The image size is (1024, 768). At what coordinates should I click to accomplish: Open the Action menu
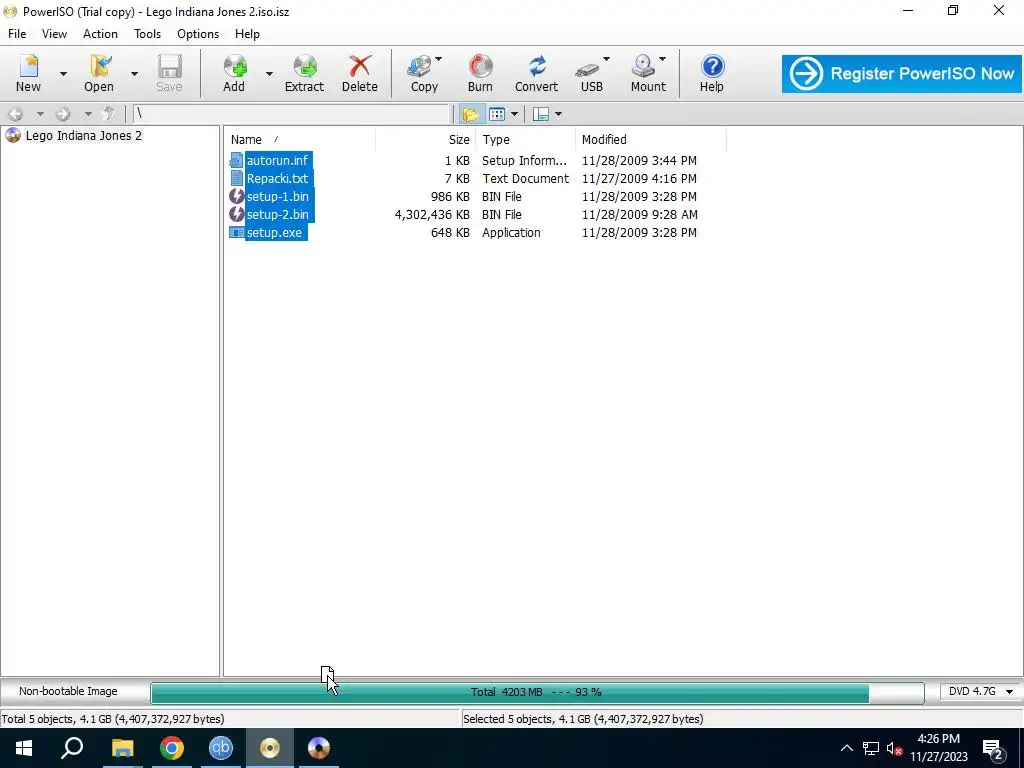pyautogui.click(x=101, y=34)
